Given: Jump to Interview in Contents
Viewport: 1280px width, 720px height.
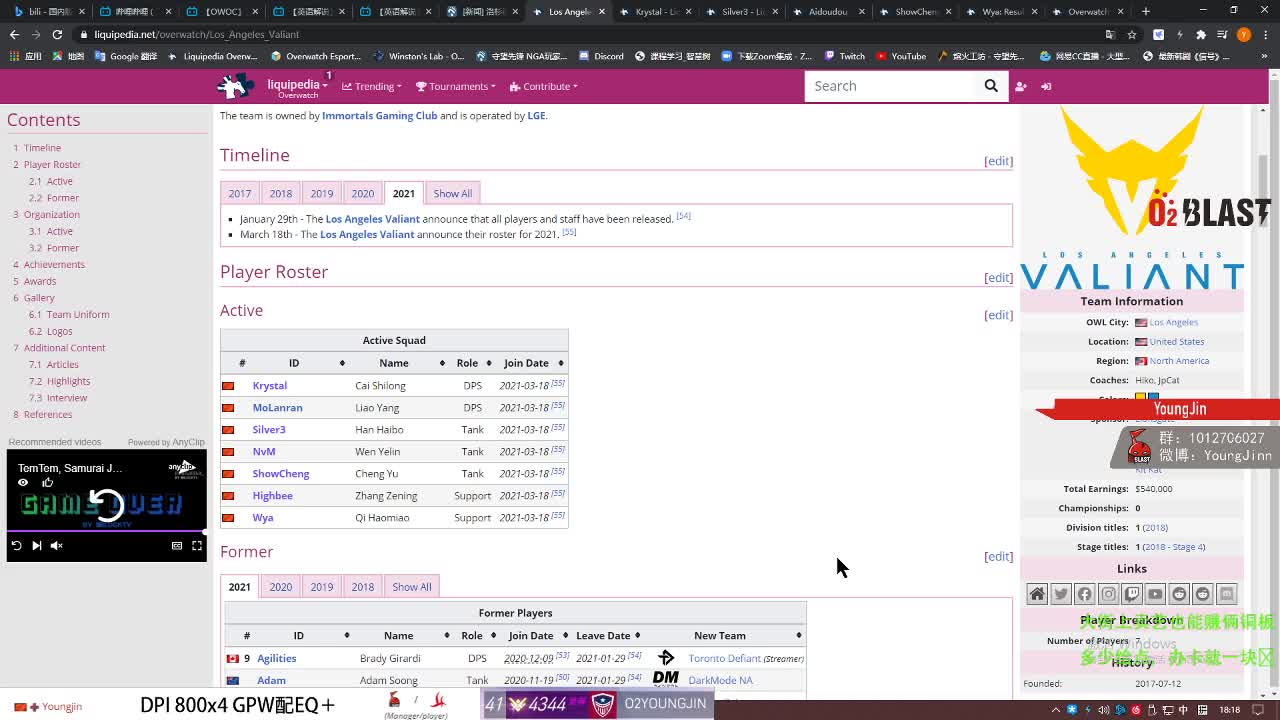Looking at the screenshot, I should (67, 398).
